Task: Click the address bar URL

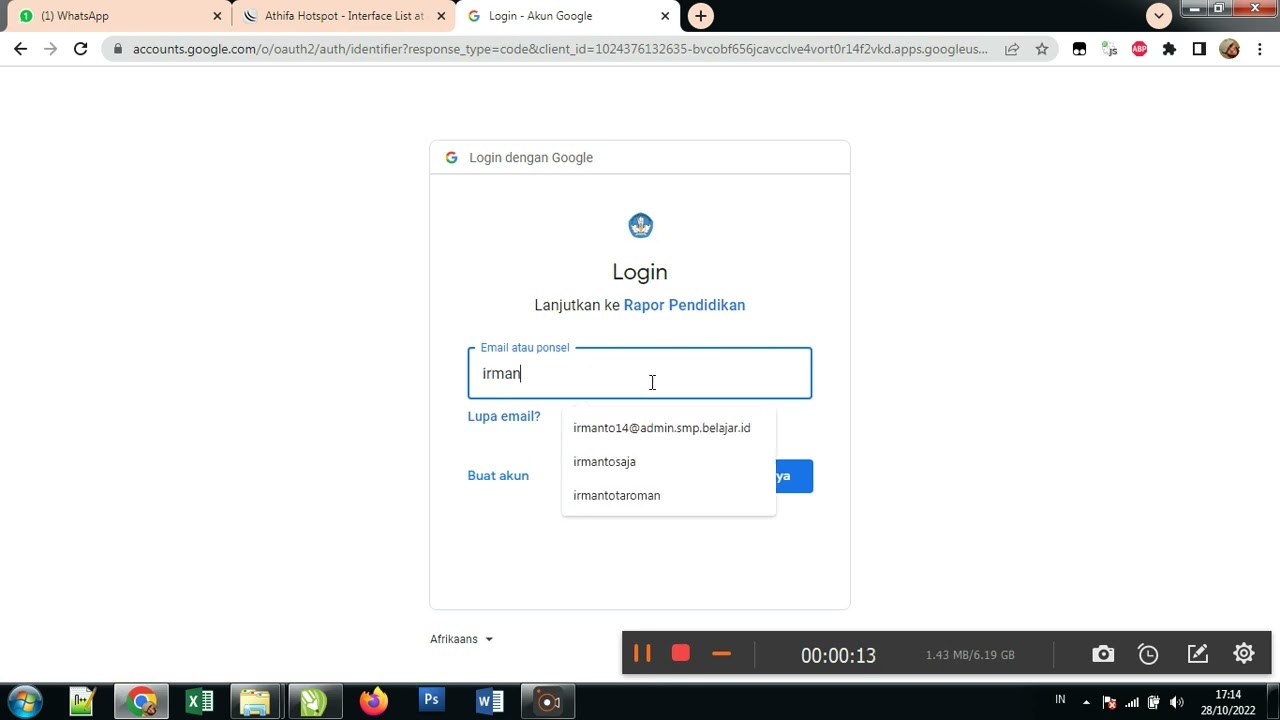Action: coord(560,48)
